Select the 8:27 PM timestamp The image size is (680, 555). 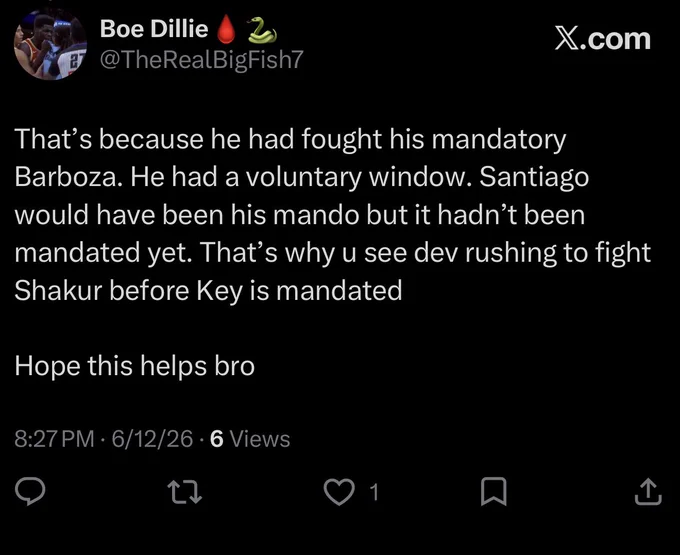(x=54, y=439)
